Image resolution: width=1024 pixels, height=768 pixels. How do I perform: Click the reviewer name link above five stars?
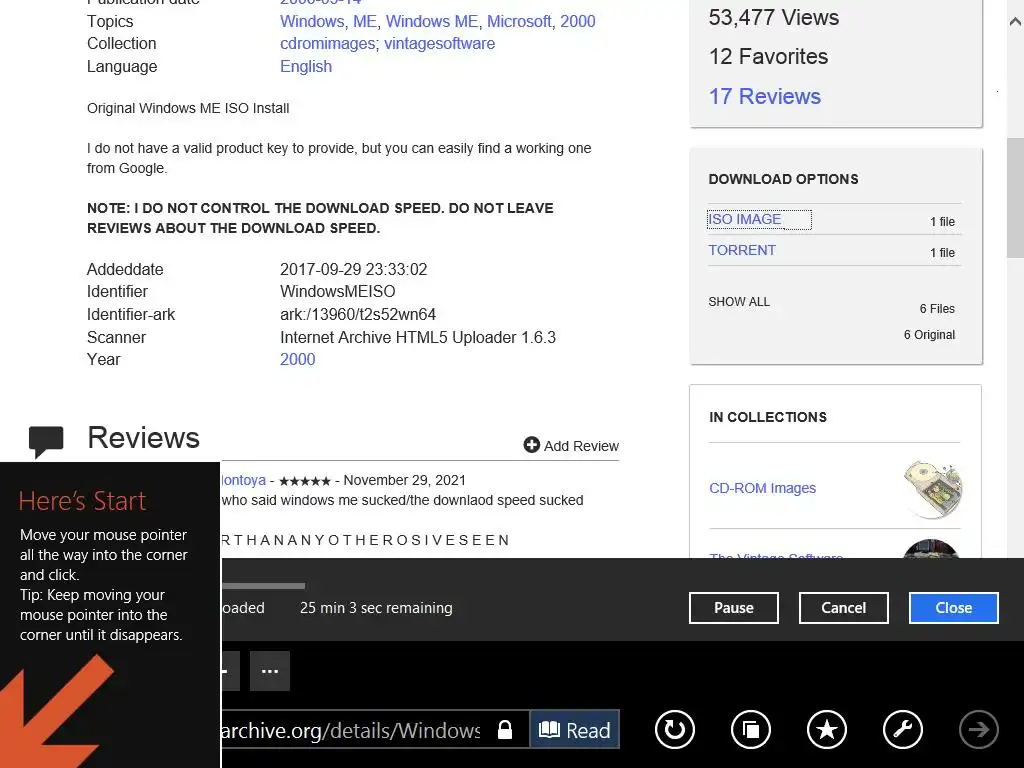243,481
